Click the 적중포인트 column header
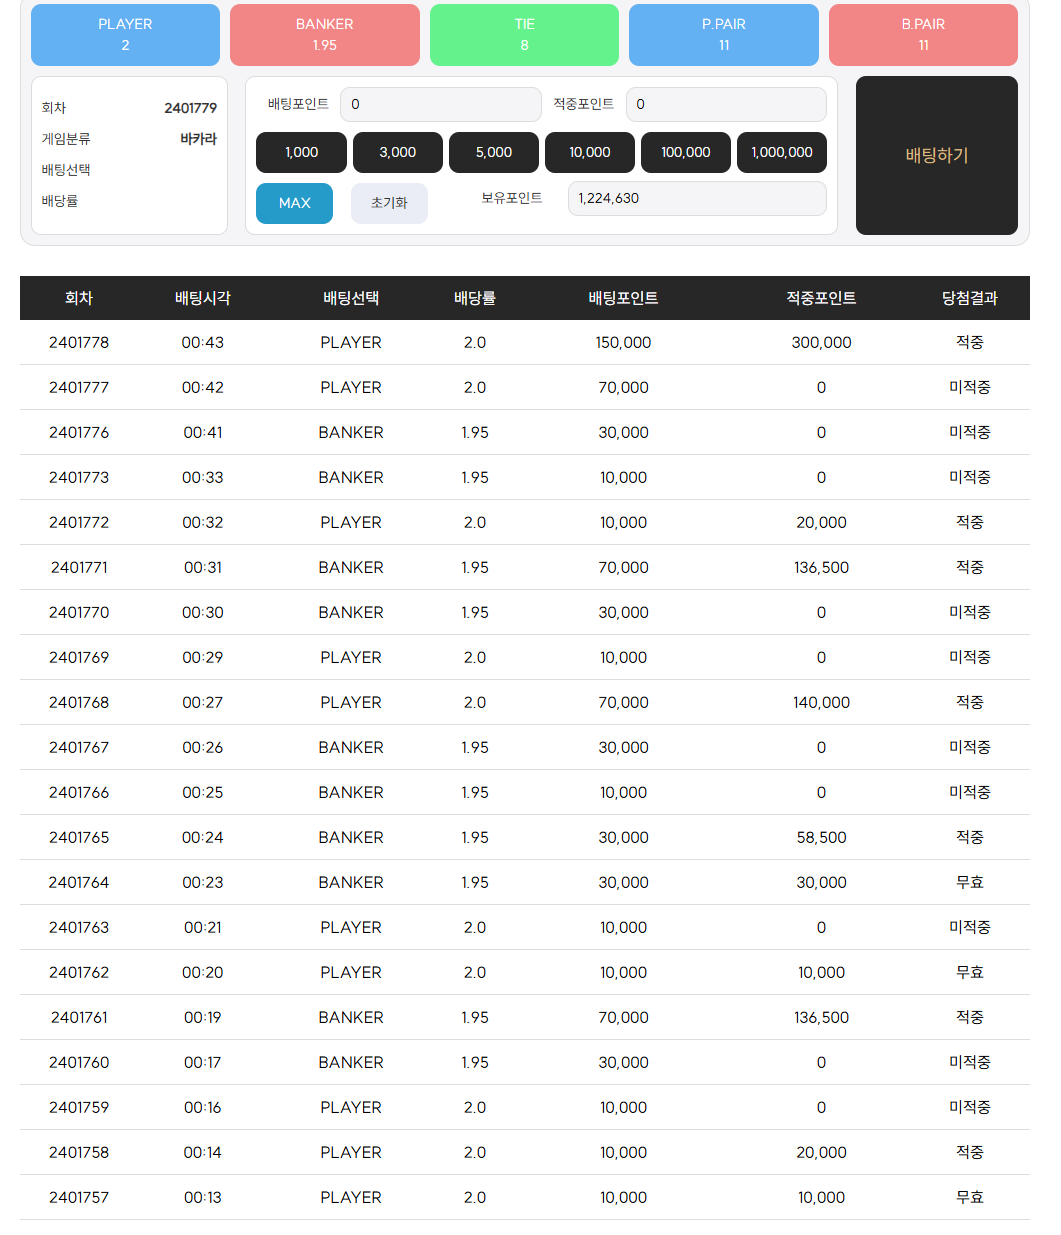 click(821, 298)
